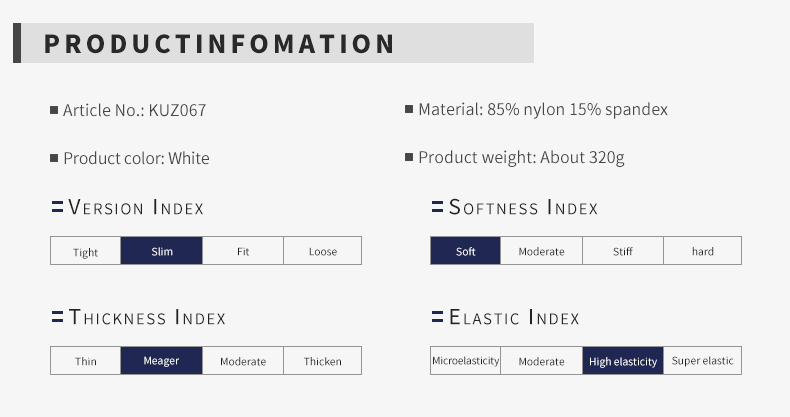Select the Stiff softness option
Image resolution: width=790 pixels, height=417 pixels.
623,251
